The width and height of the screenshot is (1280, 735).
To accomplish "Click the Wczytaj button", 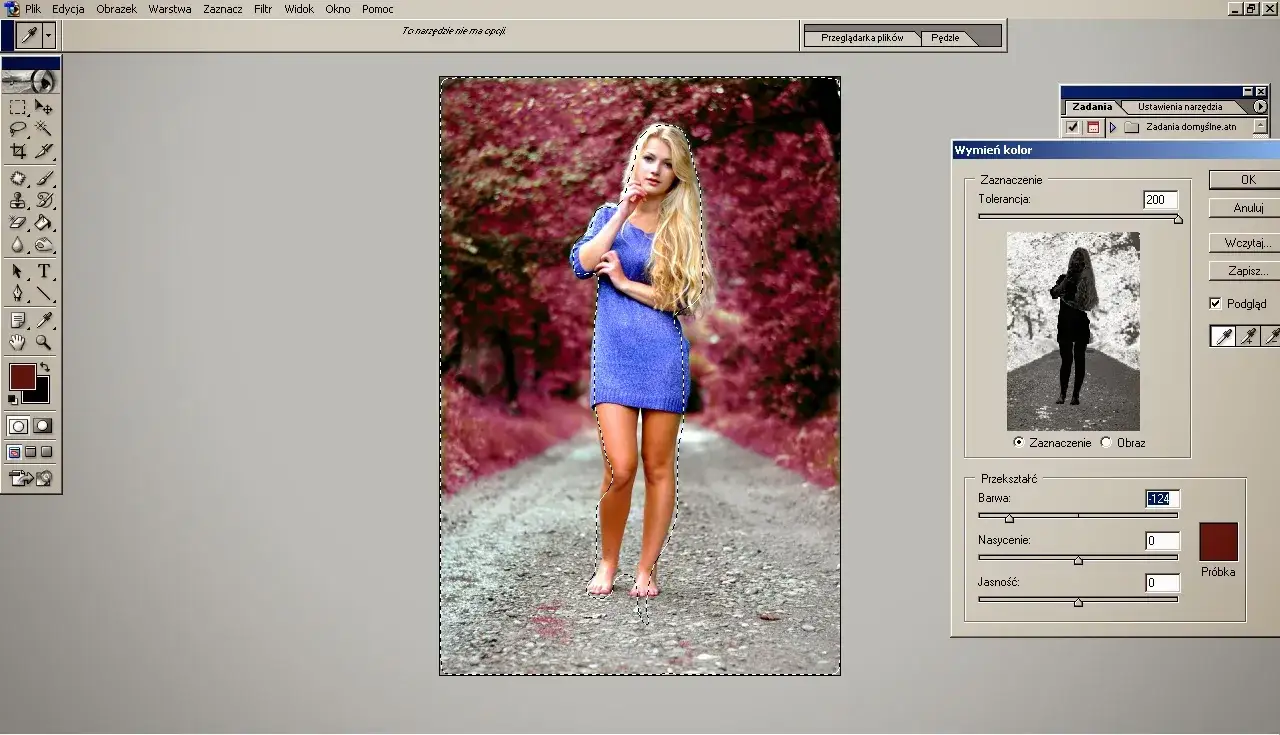I will pos(1243,243).
